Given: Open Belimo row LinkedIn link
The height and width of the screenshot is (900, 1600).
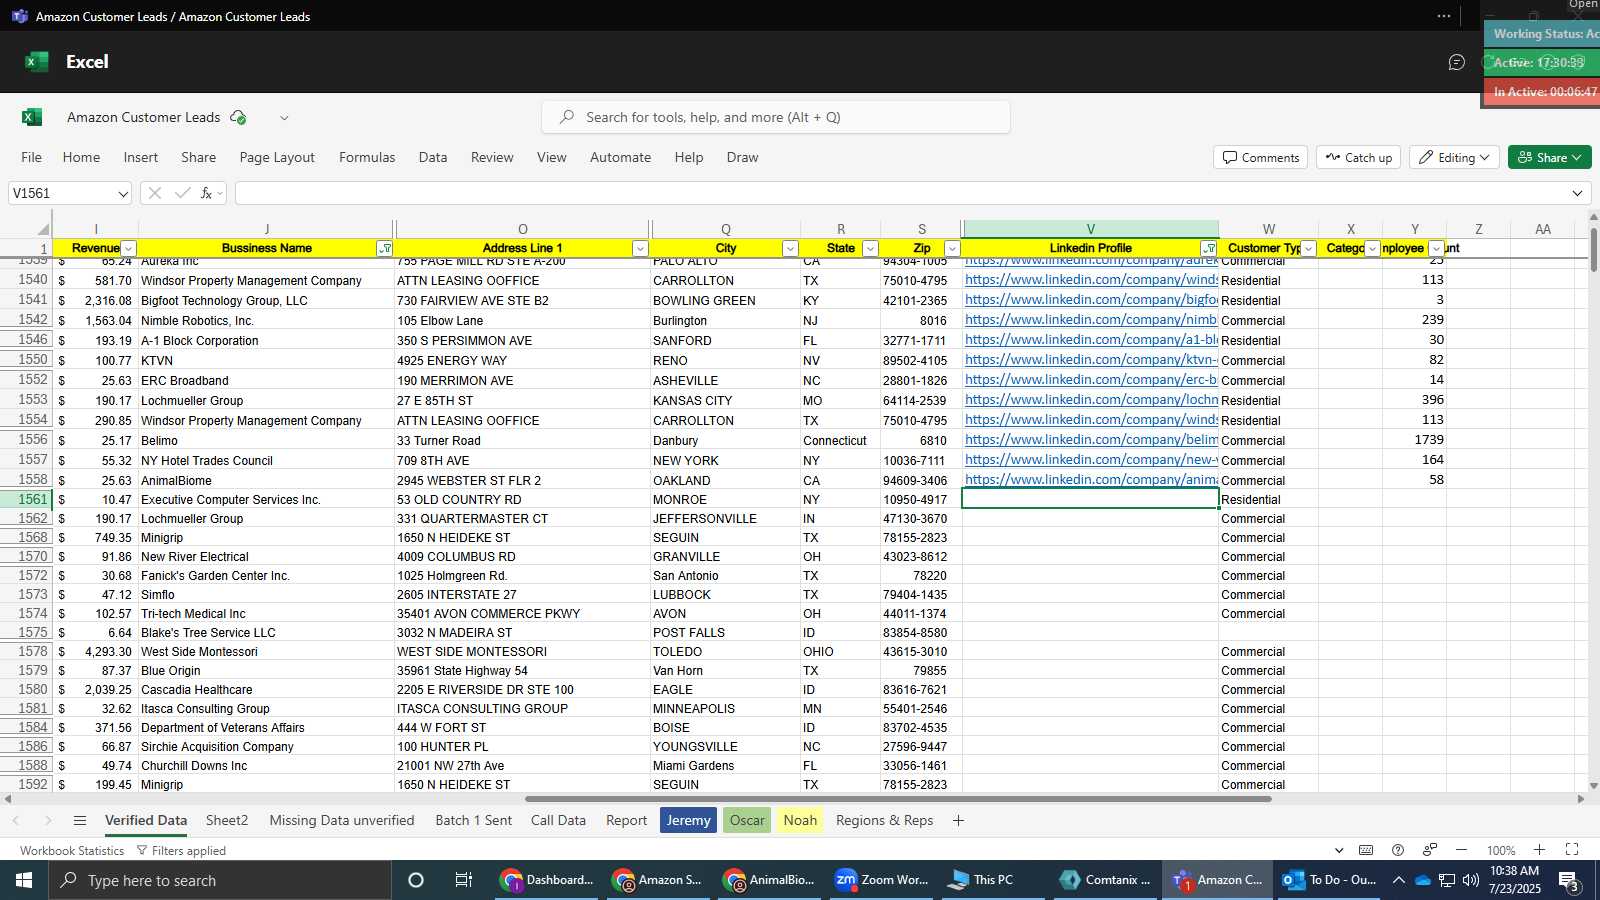Looking at the screenshot, I should click(1091, 440).
